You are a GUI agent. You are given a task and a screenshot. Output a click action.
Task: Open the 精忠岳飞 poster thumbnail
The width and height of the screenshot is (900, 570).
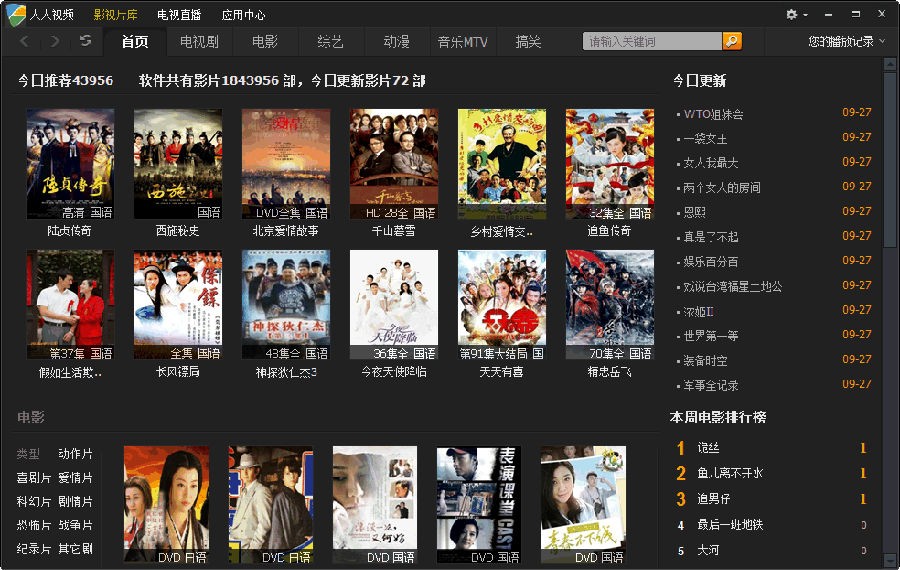click(x=609, y=305)
